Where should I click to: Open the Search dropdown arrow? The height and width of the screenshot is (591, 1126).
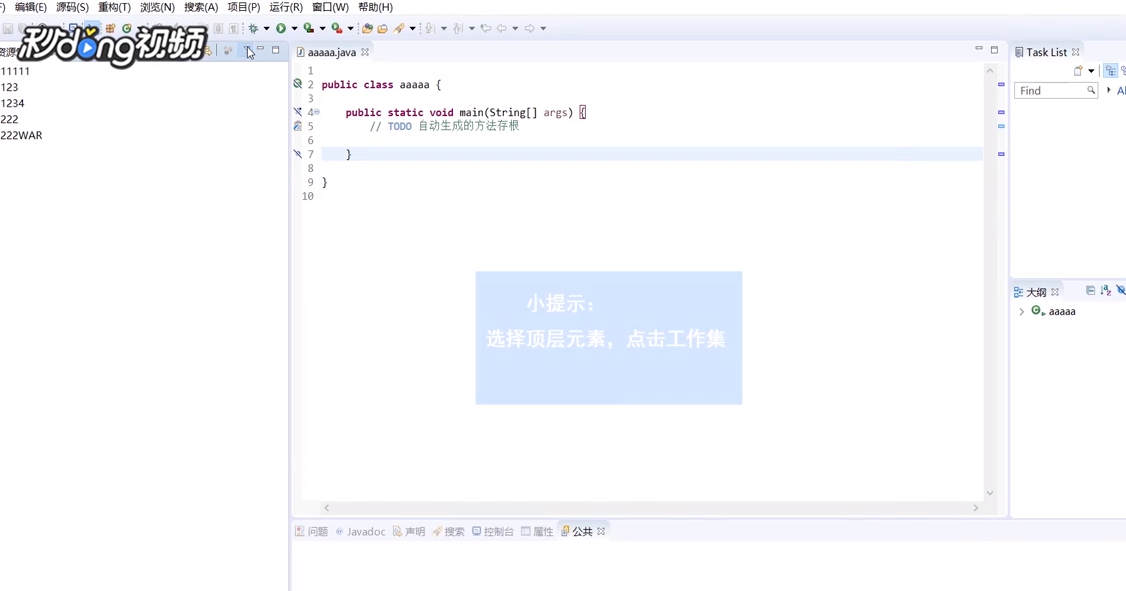coord(413,29)
